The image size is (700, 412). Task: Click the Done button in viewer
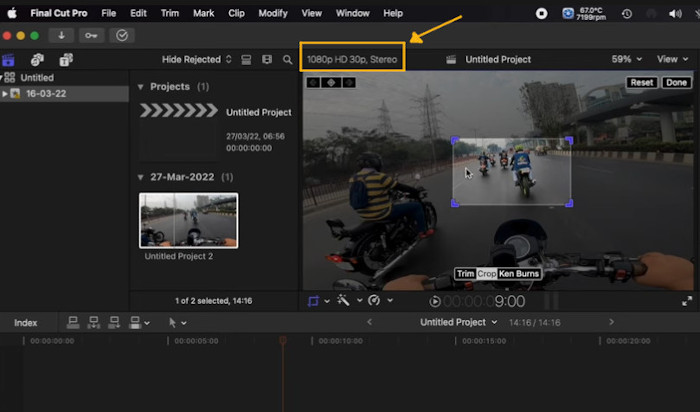676,83
